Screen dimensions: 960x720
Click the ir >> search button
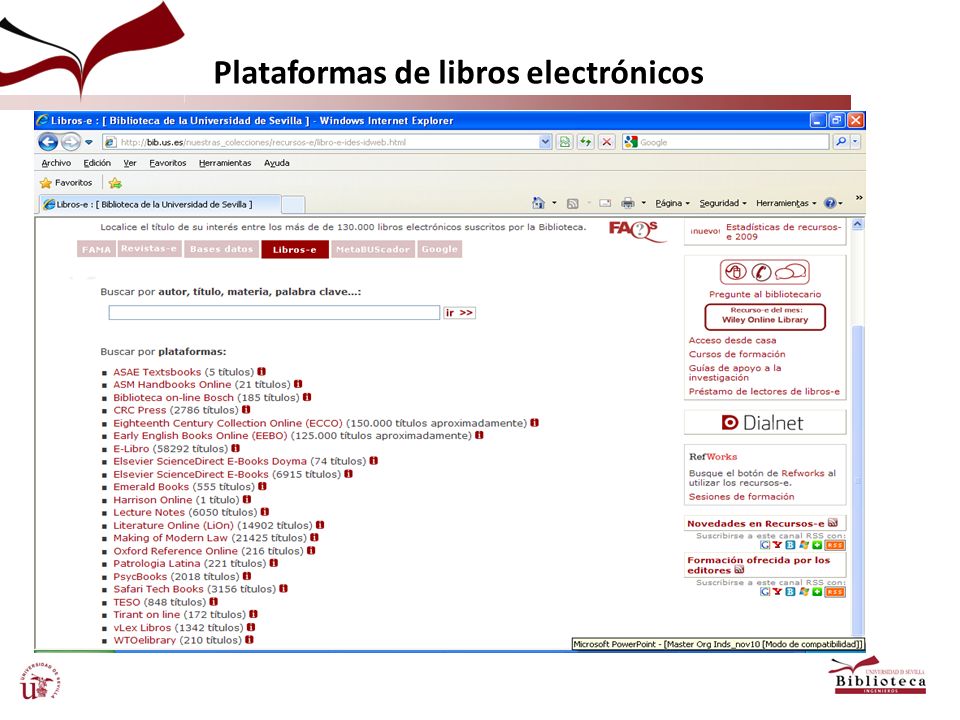click(459, 313)
